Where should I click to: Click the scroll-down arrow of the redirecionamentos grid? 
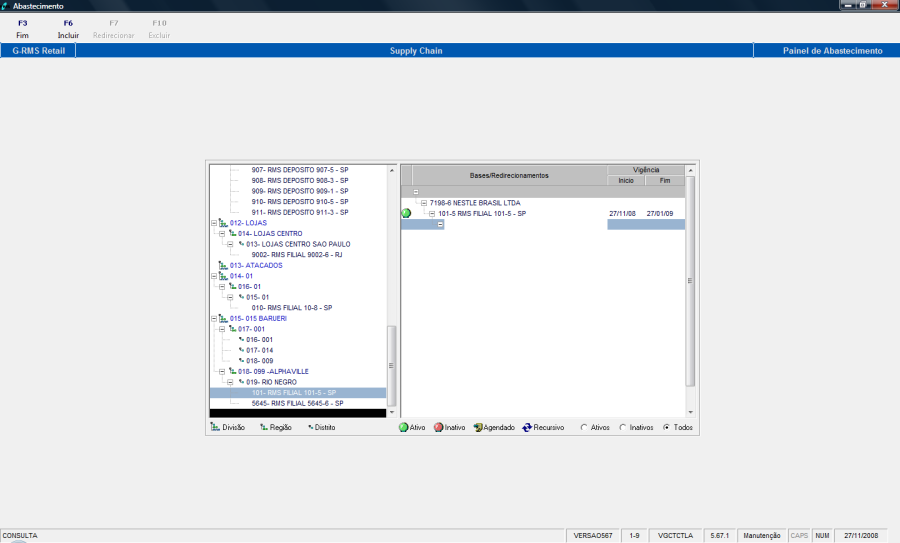click(690, 412)
